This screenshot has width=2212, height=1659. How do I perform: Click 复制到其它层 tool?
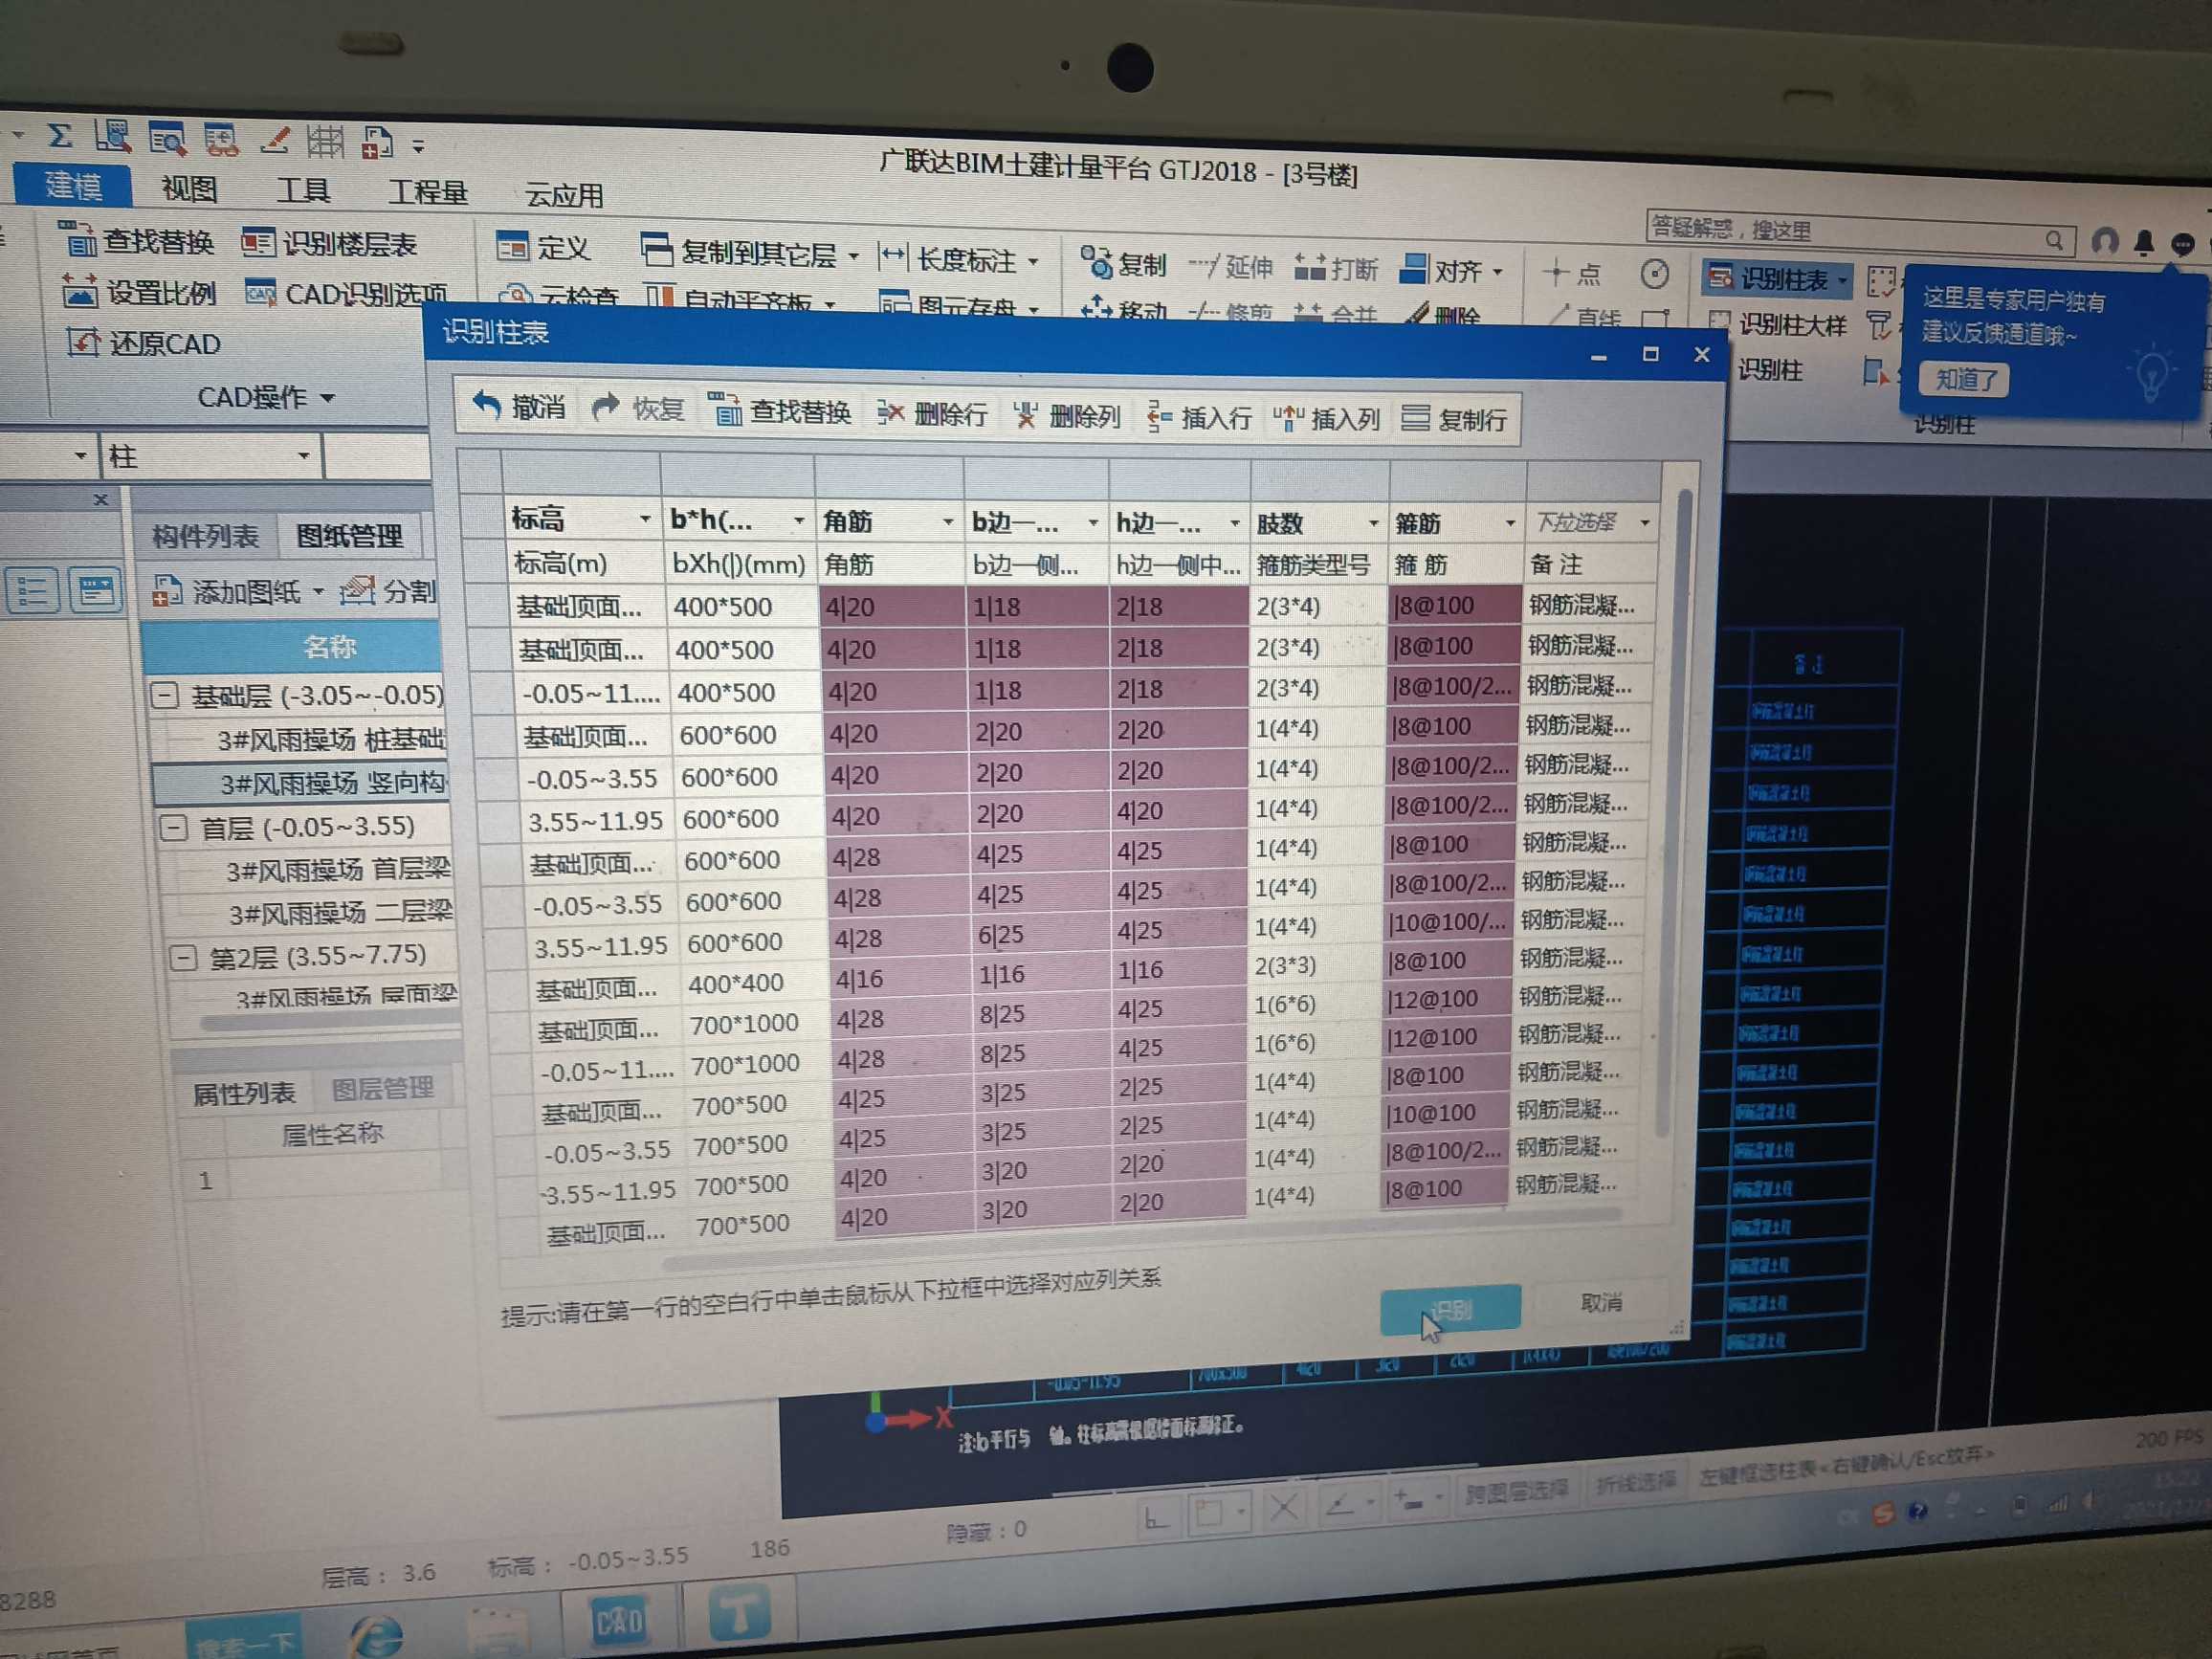pos(750,253)
